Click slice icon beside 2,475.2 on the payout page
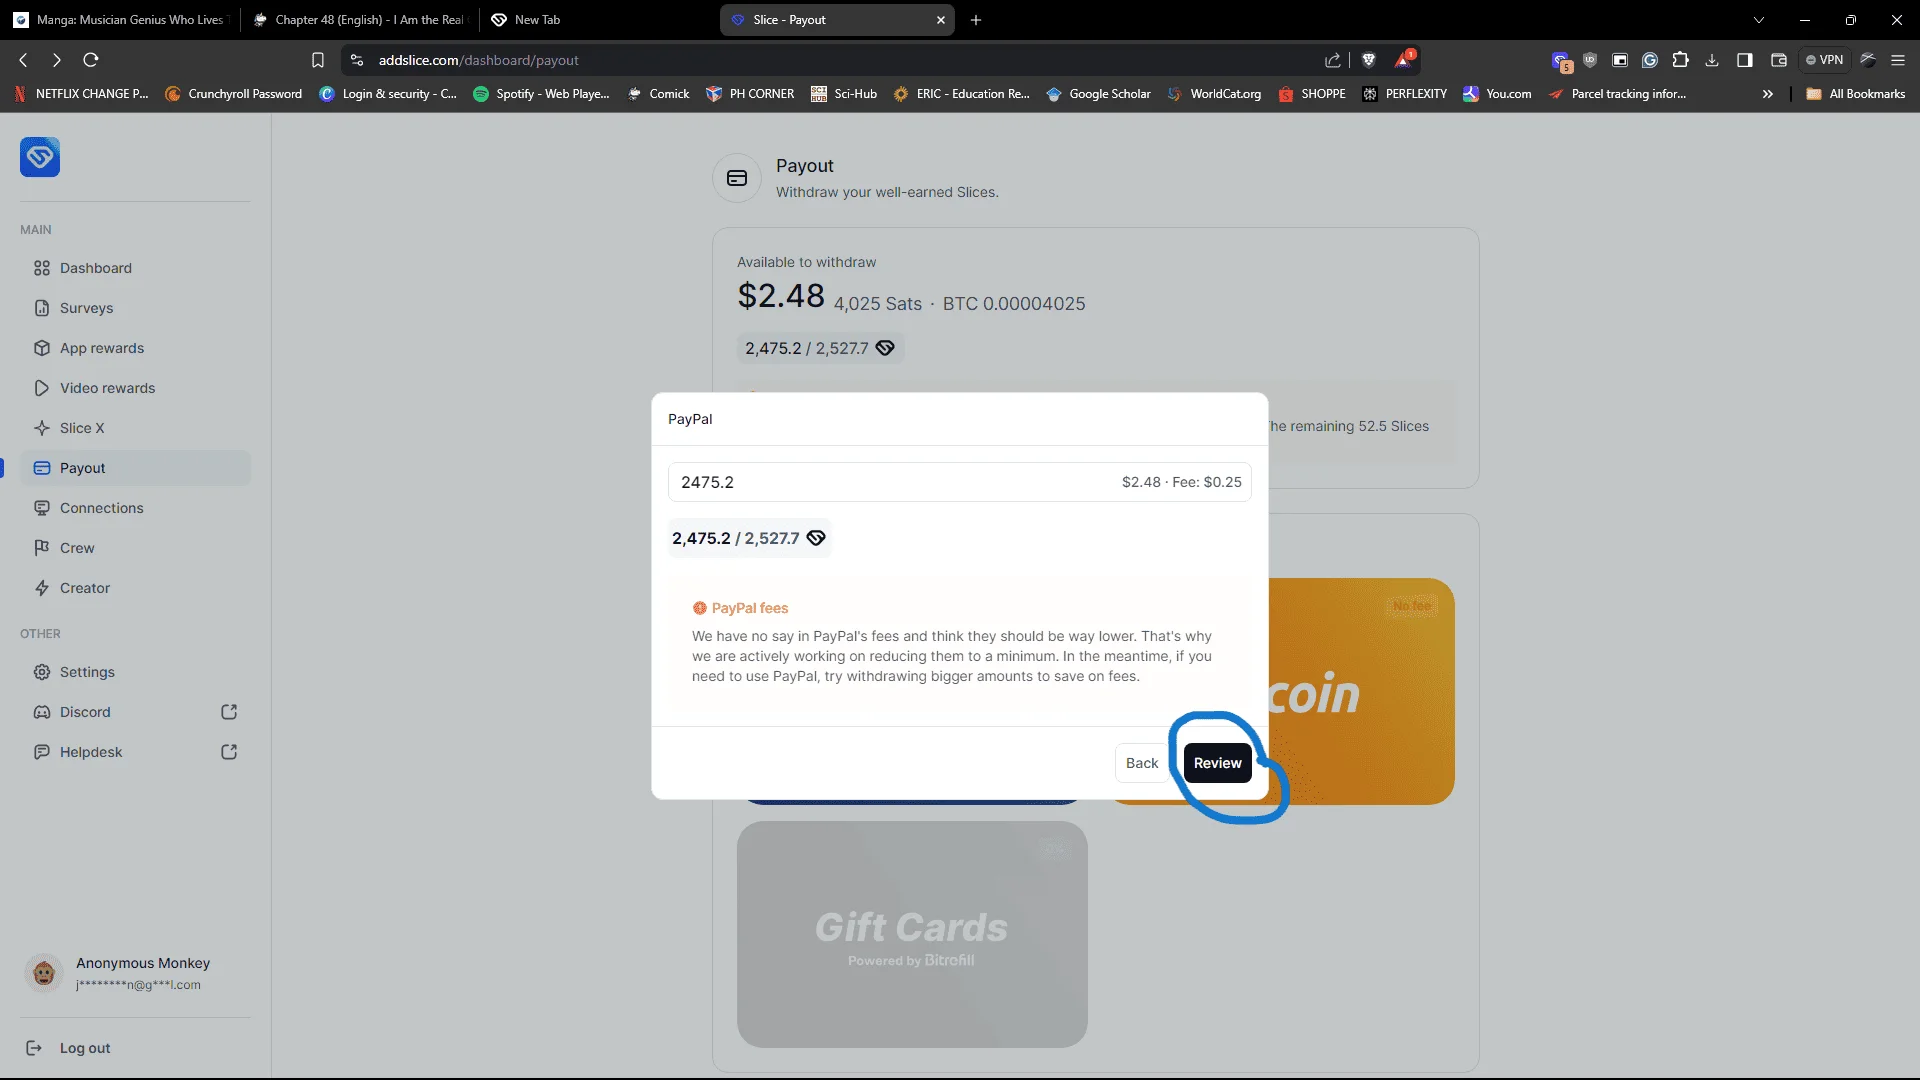Viewport: 1920px width, 1080px height. (x=885, y=348)
